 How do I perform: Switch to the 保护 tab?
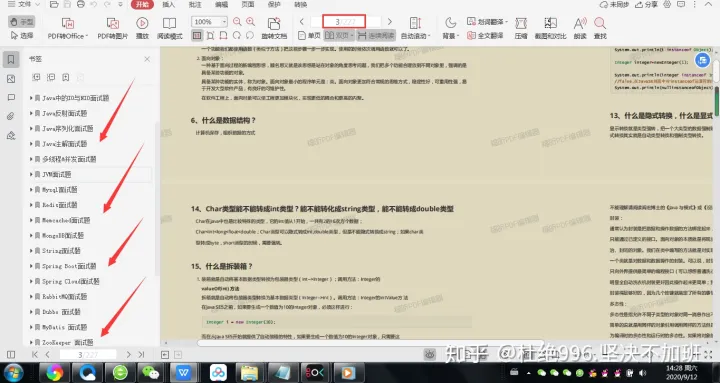[x=274, y=5]
